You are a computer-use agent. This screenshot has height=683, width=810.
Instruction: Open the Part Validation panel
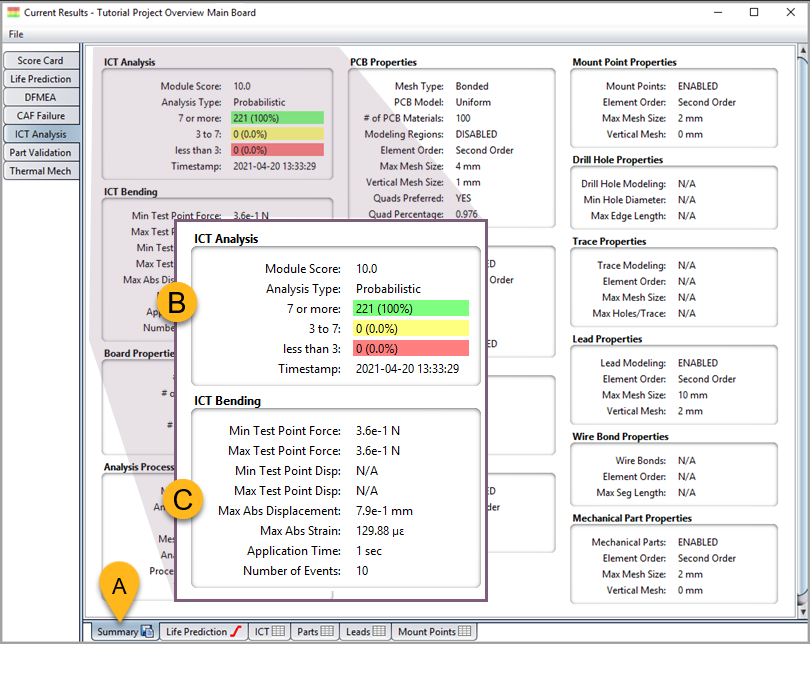(x=40, y=152)
